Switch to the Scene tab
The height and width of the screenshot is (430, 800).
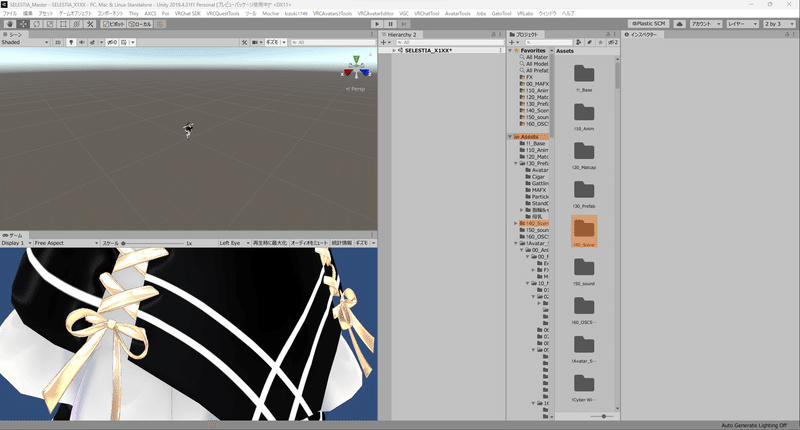(x=12, y=34)
